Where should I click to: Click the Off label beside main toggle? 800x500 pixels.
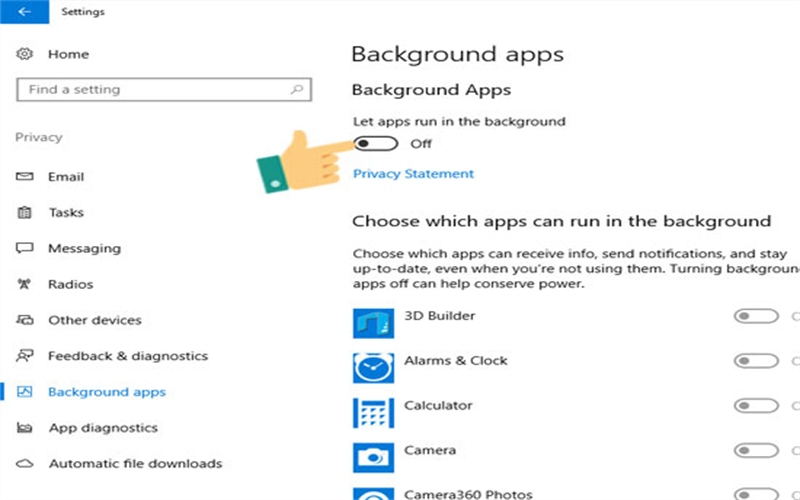click(421, 144)
